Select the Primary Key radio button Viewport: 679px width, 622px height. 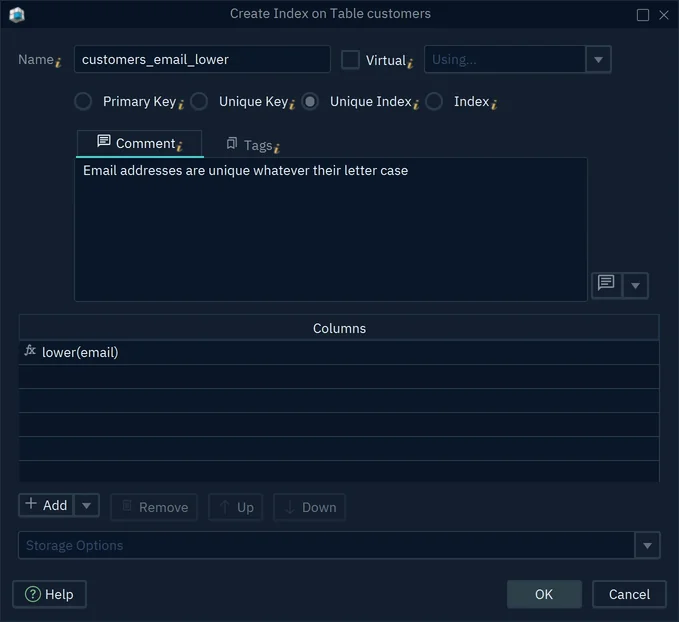83,101
